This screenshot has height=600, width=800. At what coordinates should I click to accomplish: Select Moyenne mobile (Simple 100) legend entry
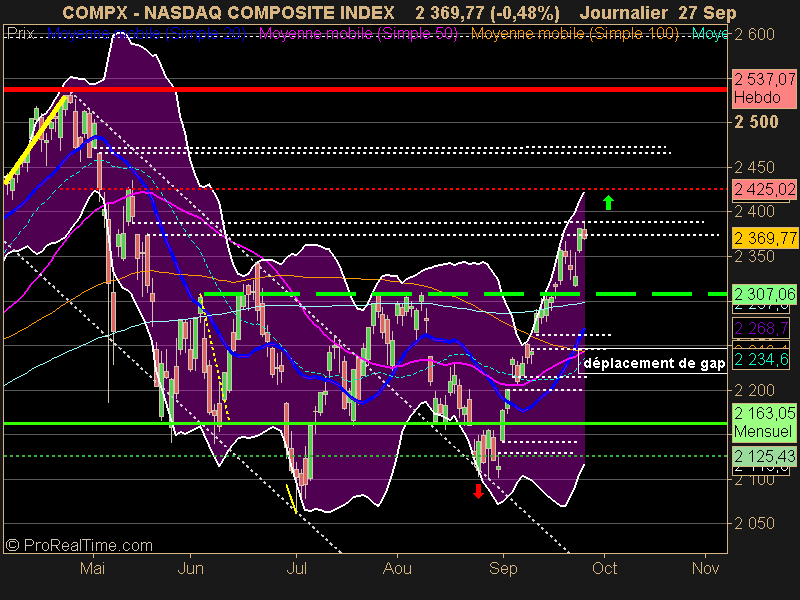click(574, 34)
